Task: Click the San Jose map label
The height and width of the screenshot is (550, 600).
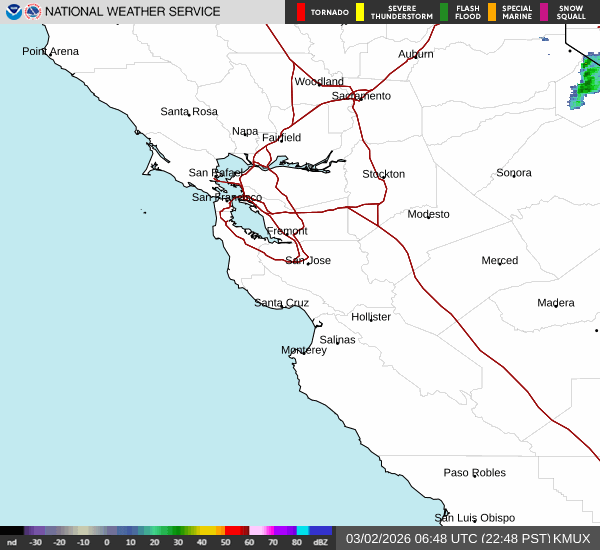Action: coord(307,260)
